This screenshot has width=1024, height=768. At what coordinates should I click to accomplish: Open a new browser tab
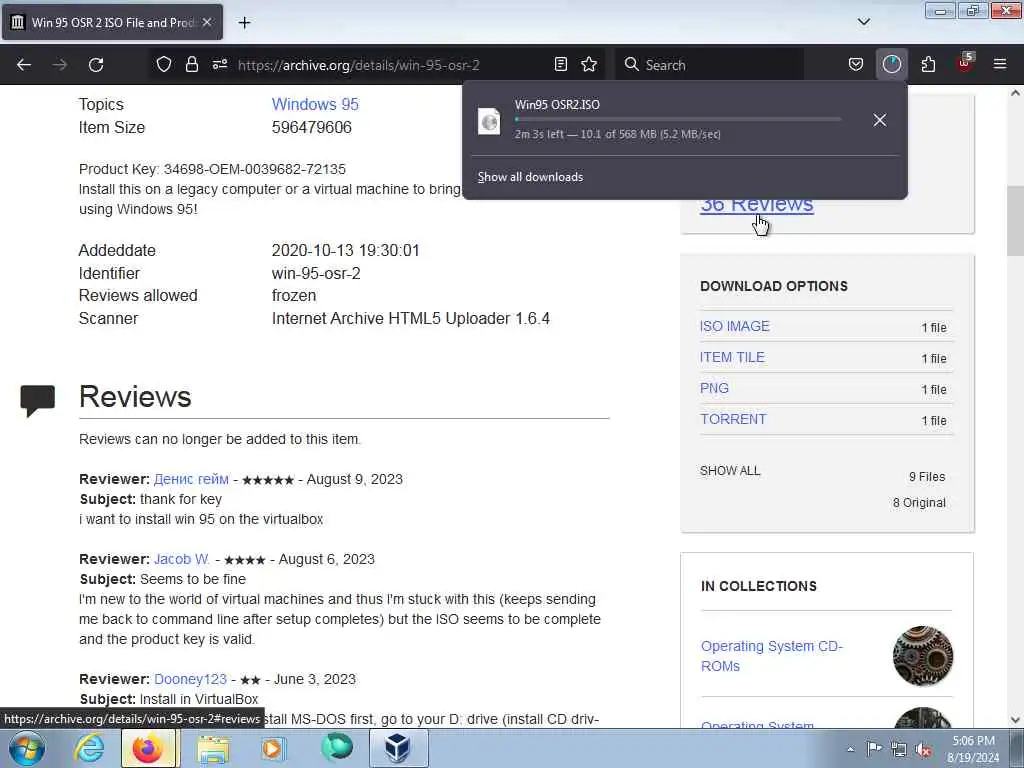tap(244, 23)
